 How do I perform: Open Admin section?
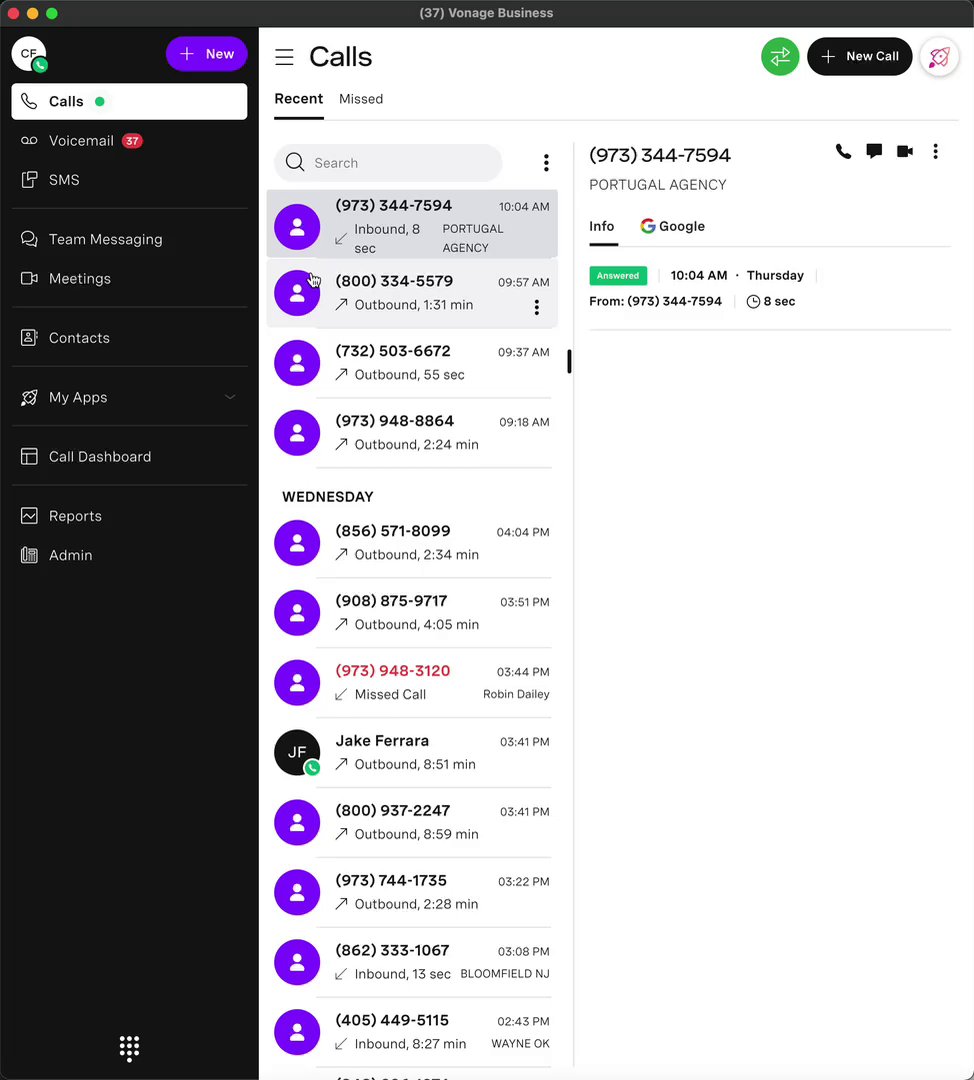[129, 555]
